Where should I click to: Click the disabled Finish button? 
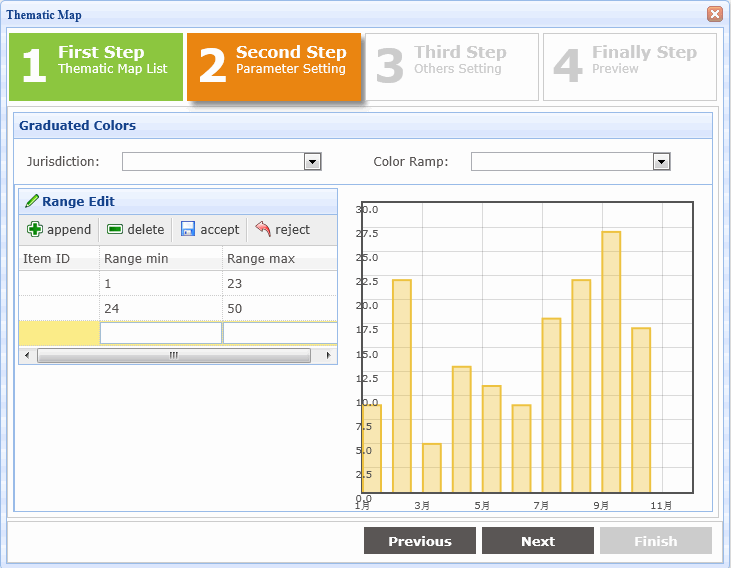(x=656, y=541)
